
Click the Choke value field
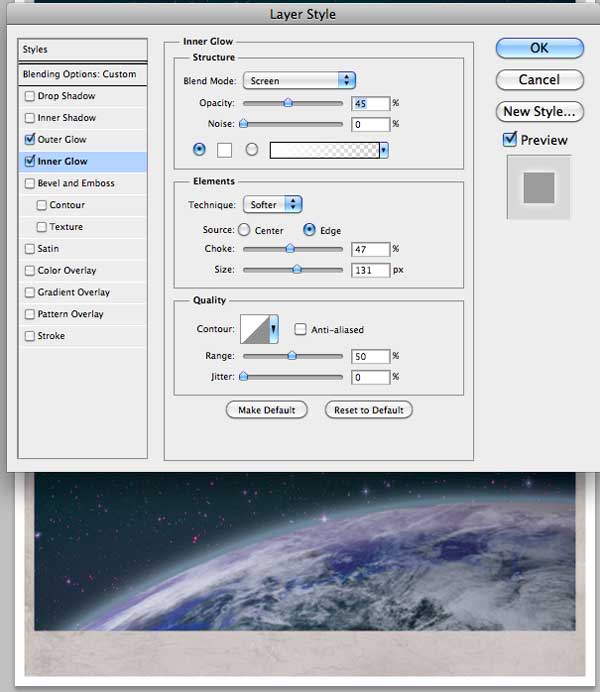tap(371, 249)
